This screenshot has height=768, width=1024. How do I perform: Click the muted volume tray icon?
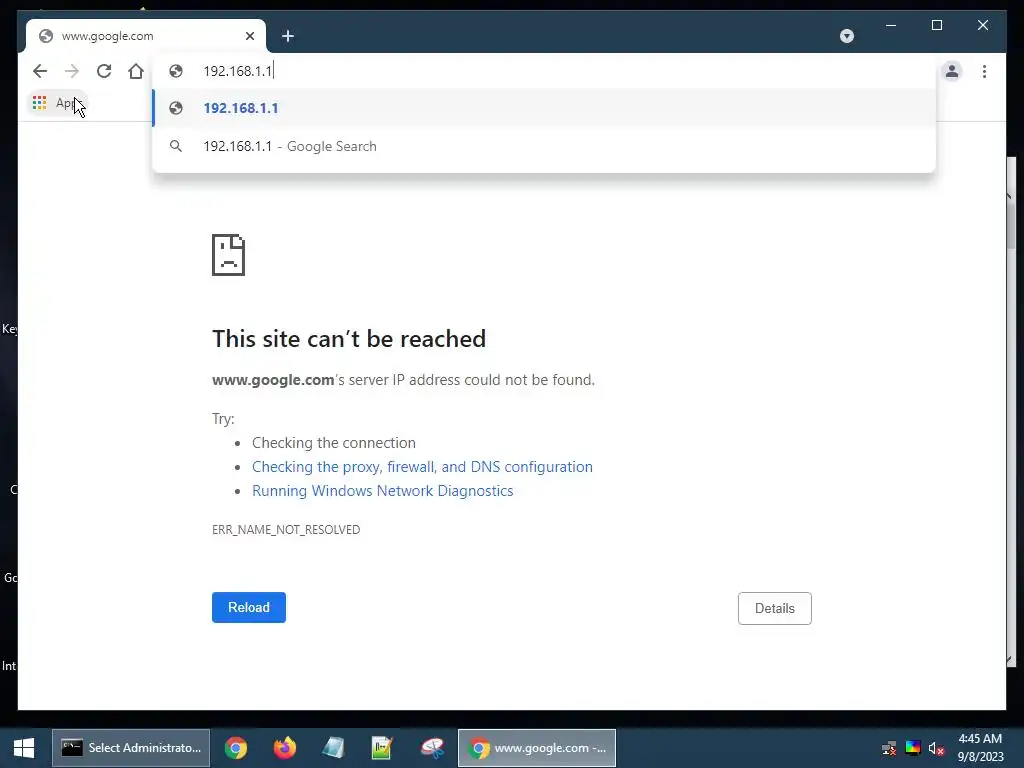coord(936,748)
